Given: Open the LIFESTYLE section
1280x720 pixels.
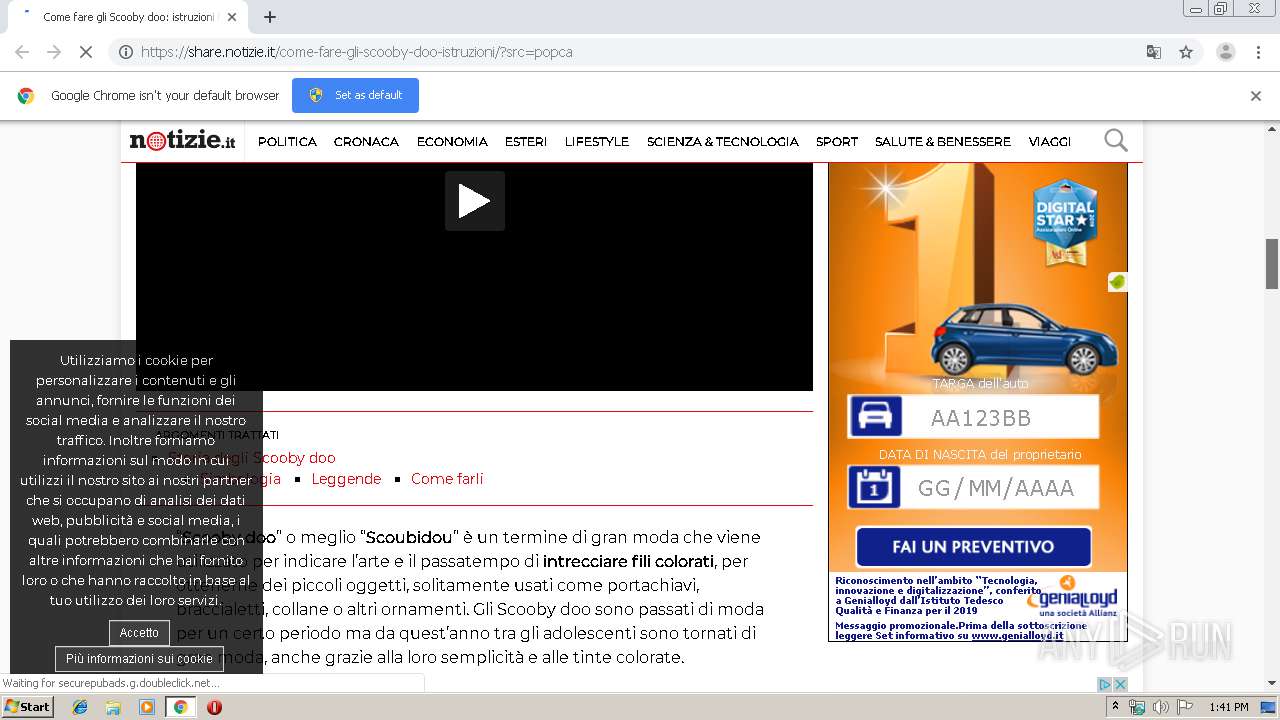Looking at the screenshot, I should pos(597,142).
